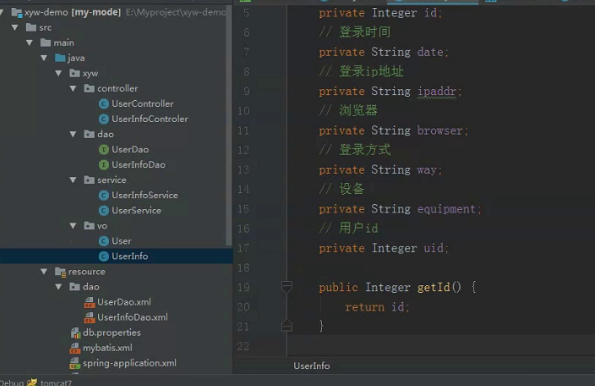Click the UserInfoService class icon
The width and height of the screenshot is (595, 386).
click(104, 195)
